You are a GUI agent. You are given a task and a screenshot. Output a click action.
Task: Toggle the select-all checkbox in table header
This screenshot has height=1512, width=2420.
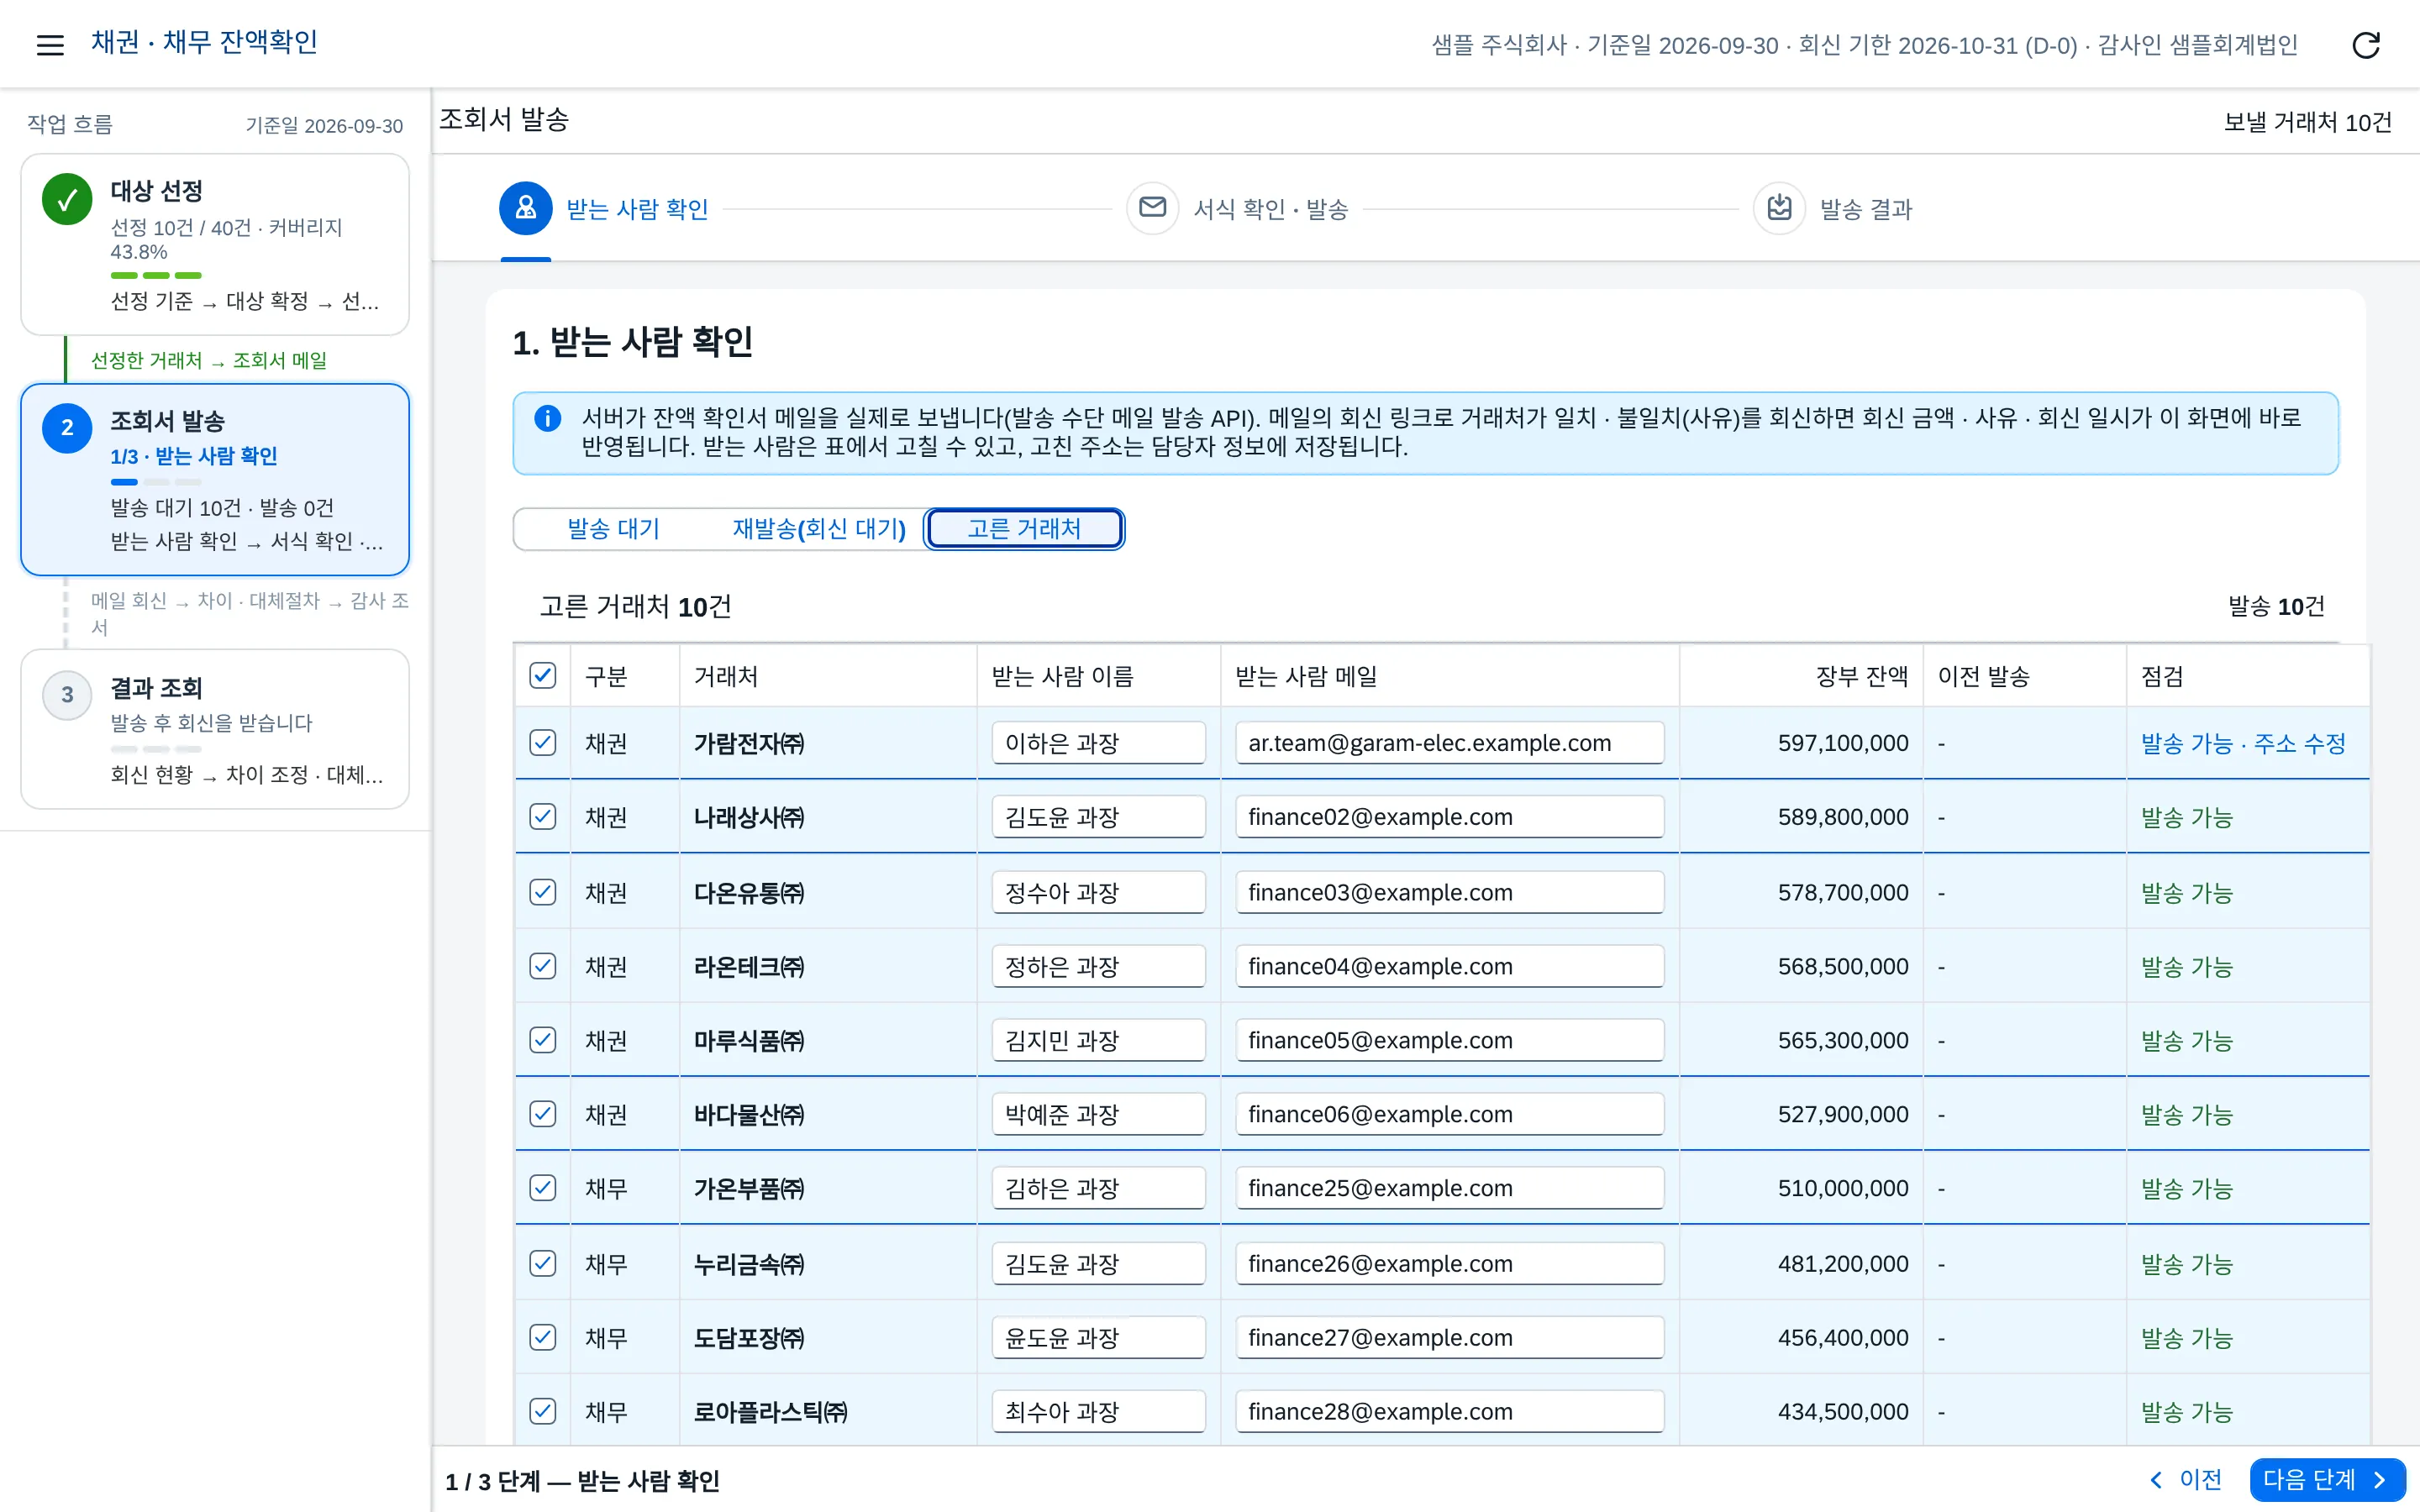coord(542,675)
